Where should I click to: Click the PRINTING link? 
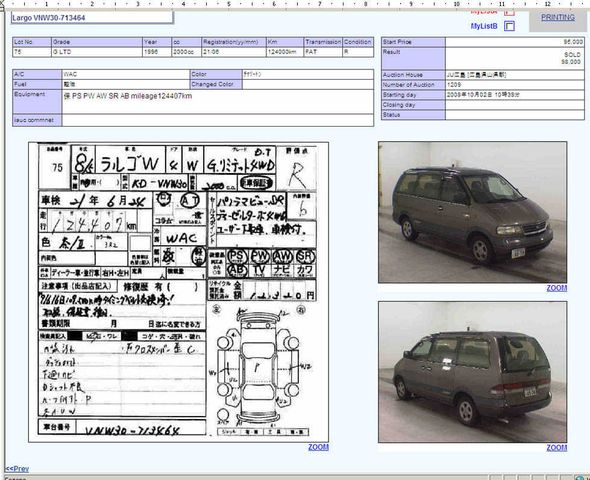558,17
